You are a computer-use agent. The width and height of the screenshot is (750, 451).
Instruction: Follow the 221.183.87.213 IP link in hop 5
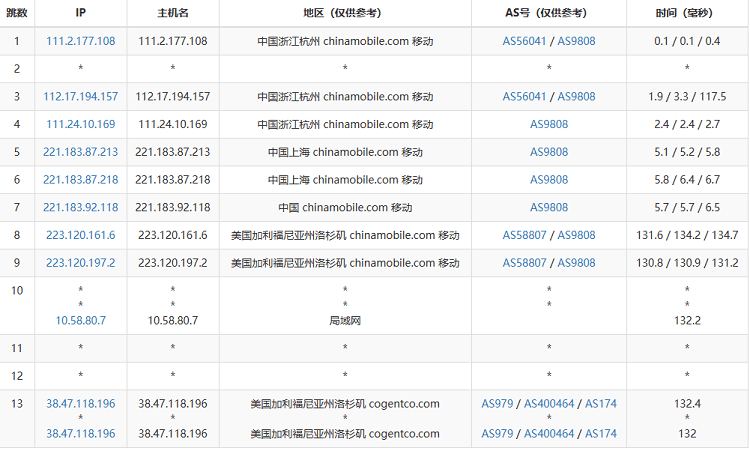[x=80, y=152]
